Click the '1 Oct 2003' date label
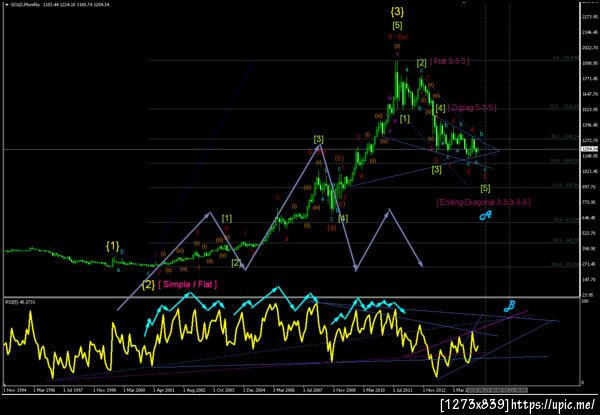Screen dimensions: 600x415 pyautogui.click(x=224, y=390)
